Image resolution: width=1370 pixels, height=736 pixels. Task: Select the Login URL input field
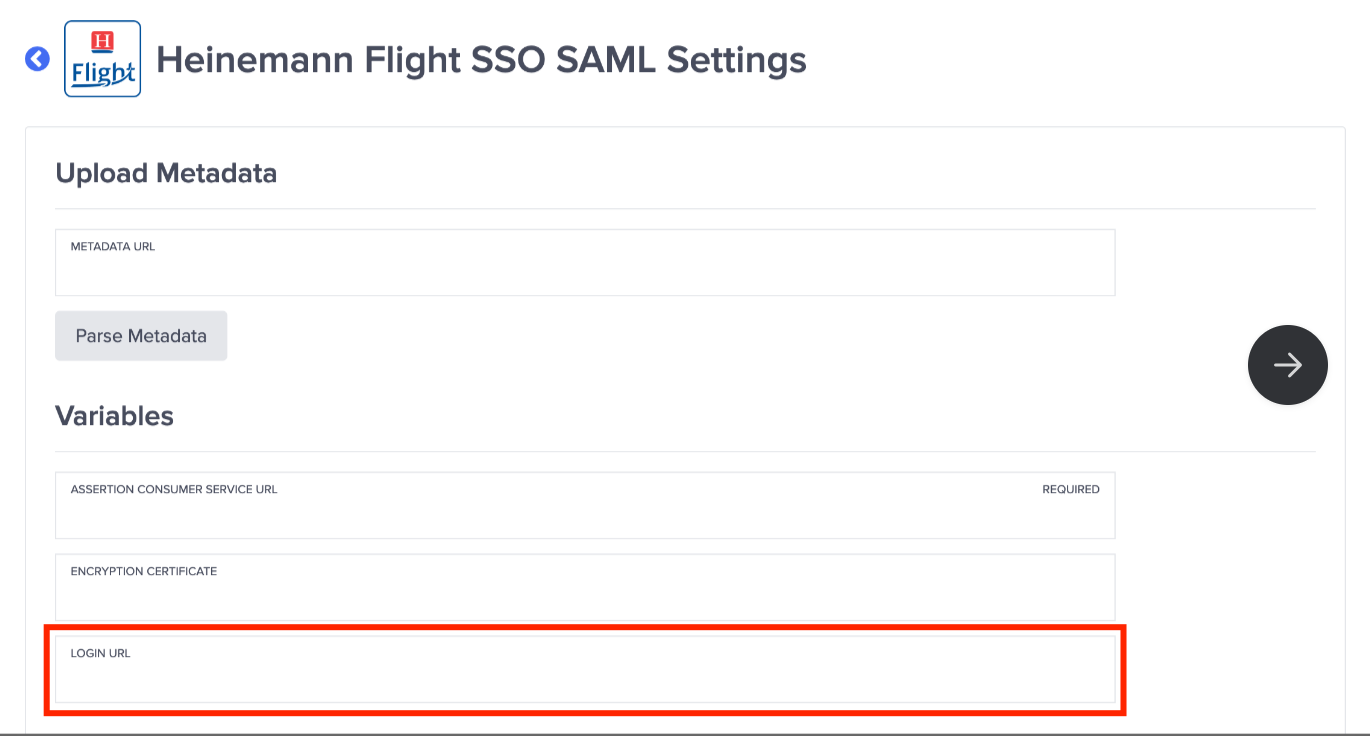[585, 678]
